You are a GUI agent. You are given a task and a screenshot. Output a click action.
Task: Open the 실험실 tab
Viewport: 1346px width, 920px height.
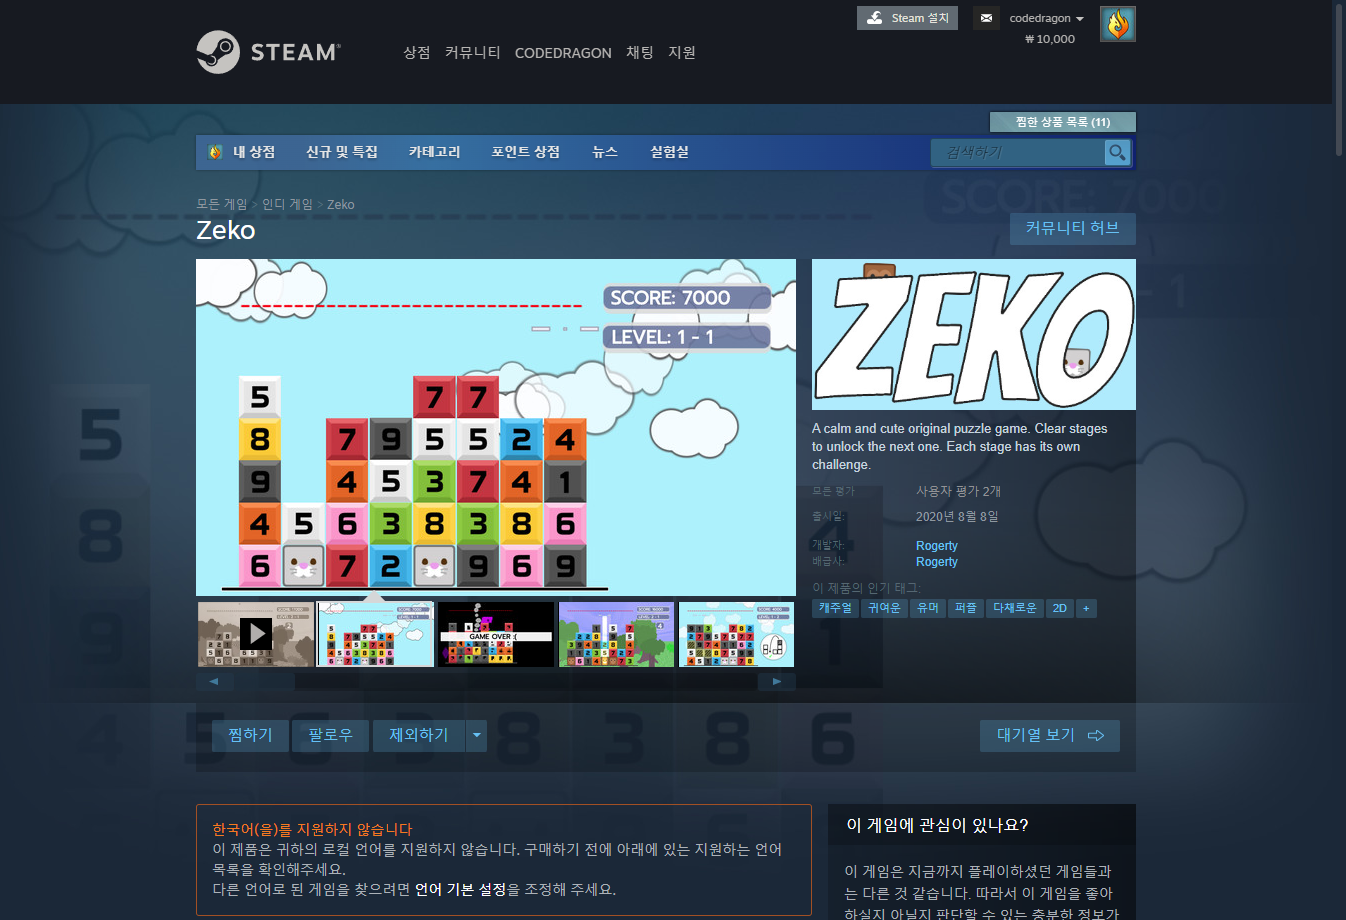coord(669,152)
